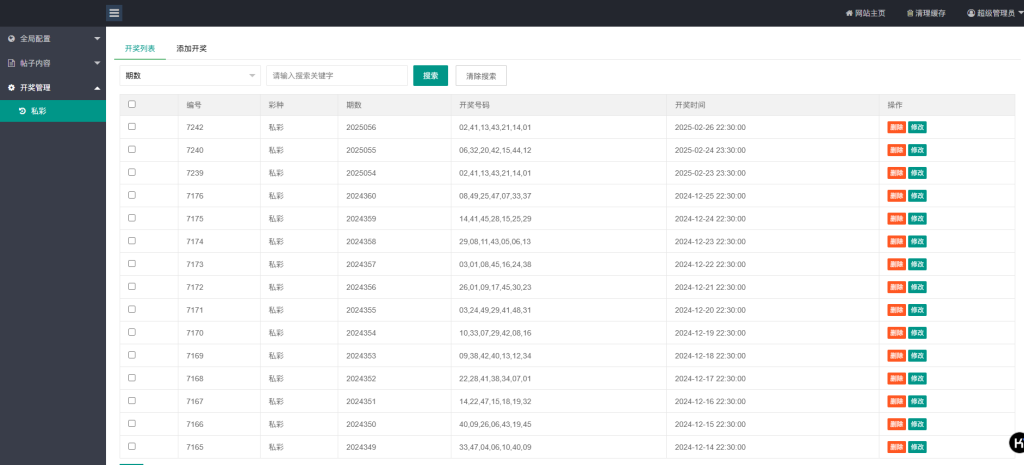Click the 超级管理员 user avatar icon
Screen dimensions: 1024x465
(971, 14)
